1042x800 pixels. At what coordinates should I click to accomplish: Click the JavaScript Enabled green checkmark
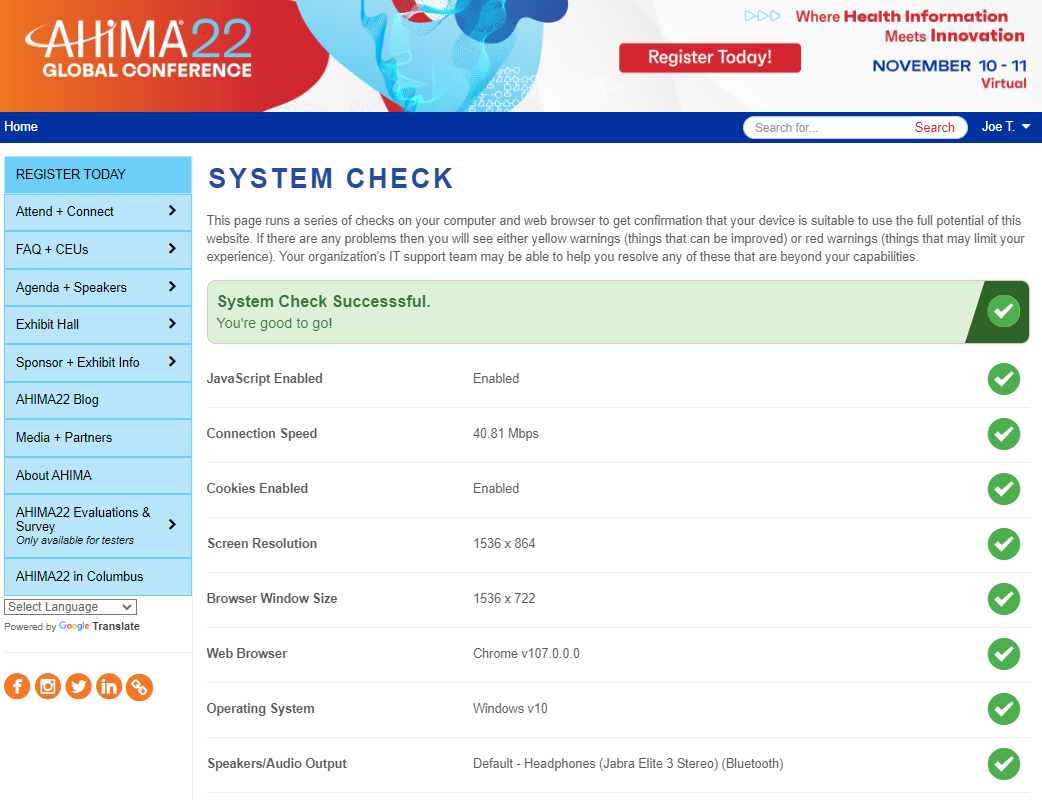pos(1003,379)
